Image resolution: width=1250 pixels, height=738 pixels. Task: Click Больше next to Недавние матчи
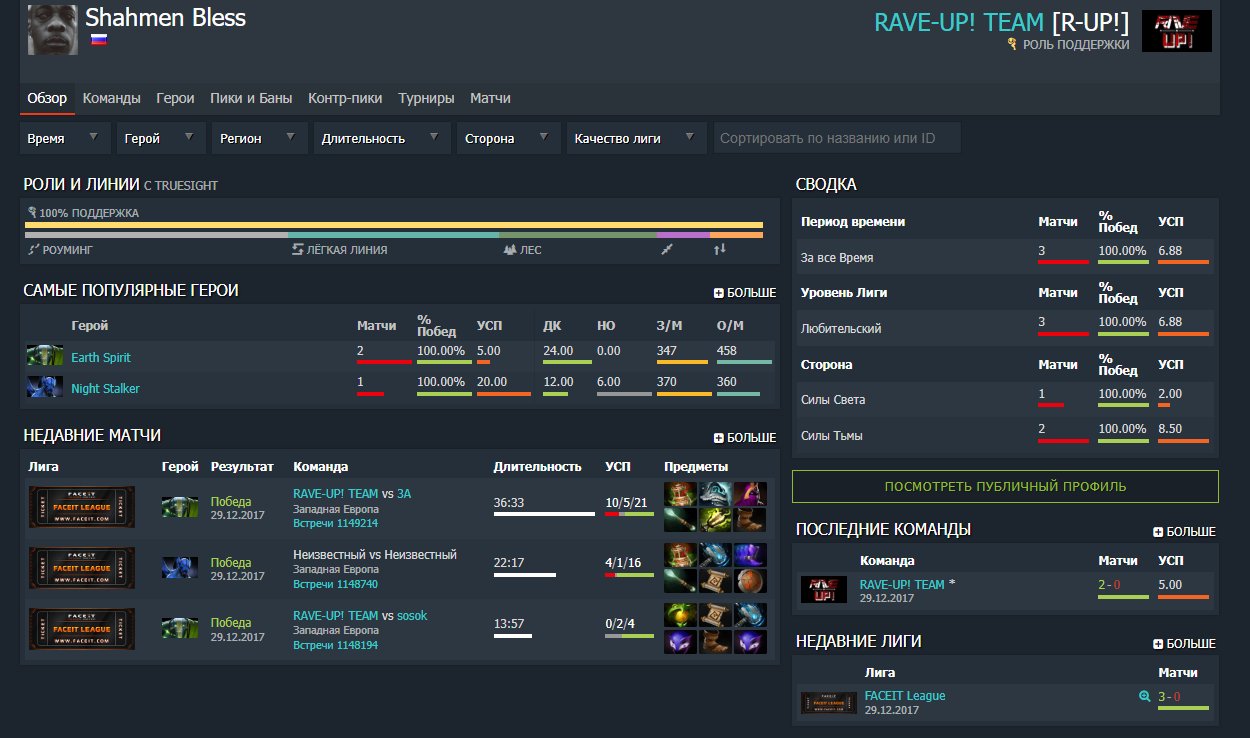click(x=744, y=437)
